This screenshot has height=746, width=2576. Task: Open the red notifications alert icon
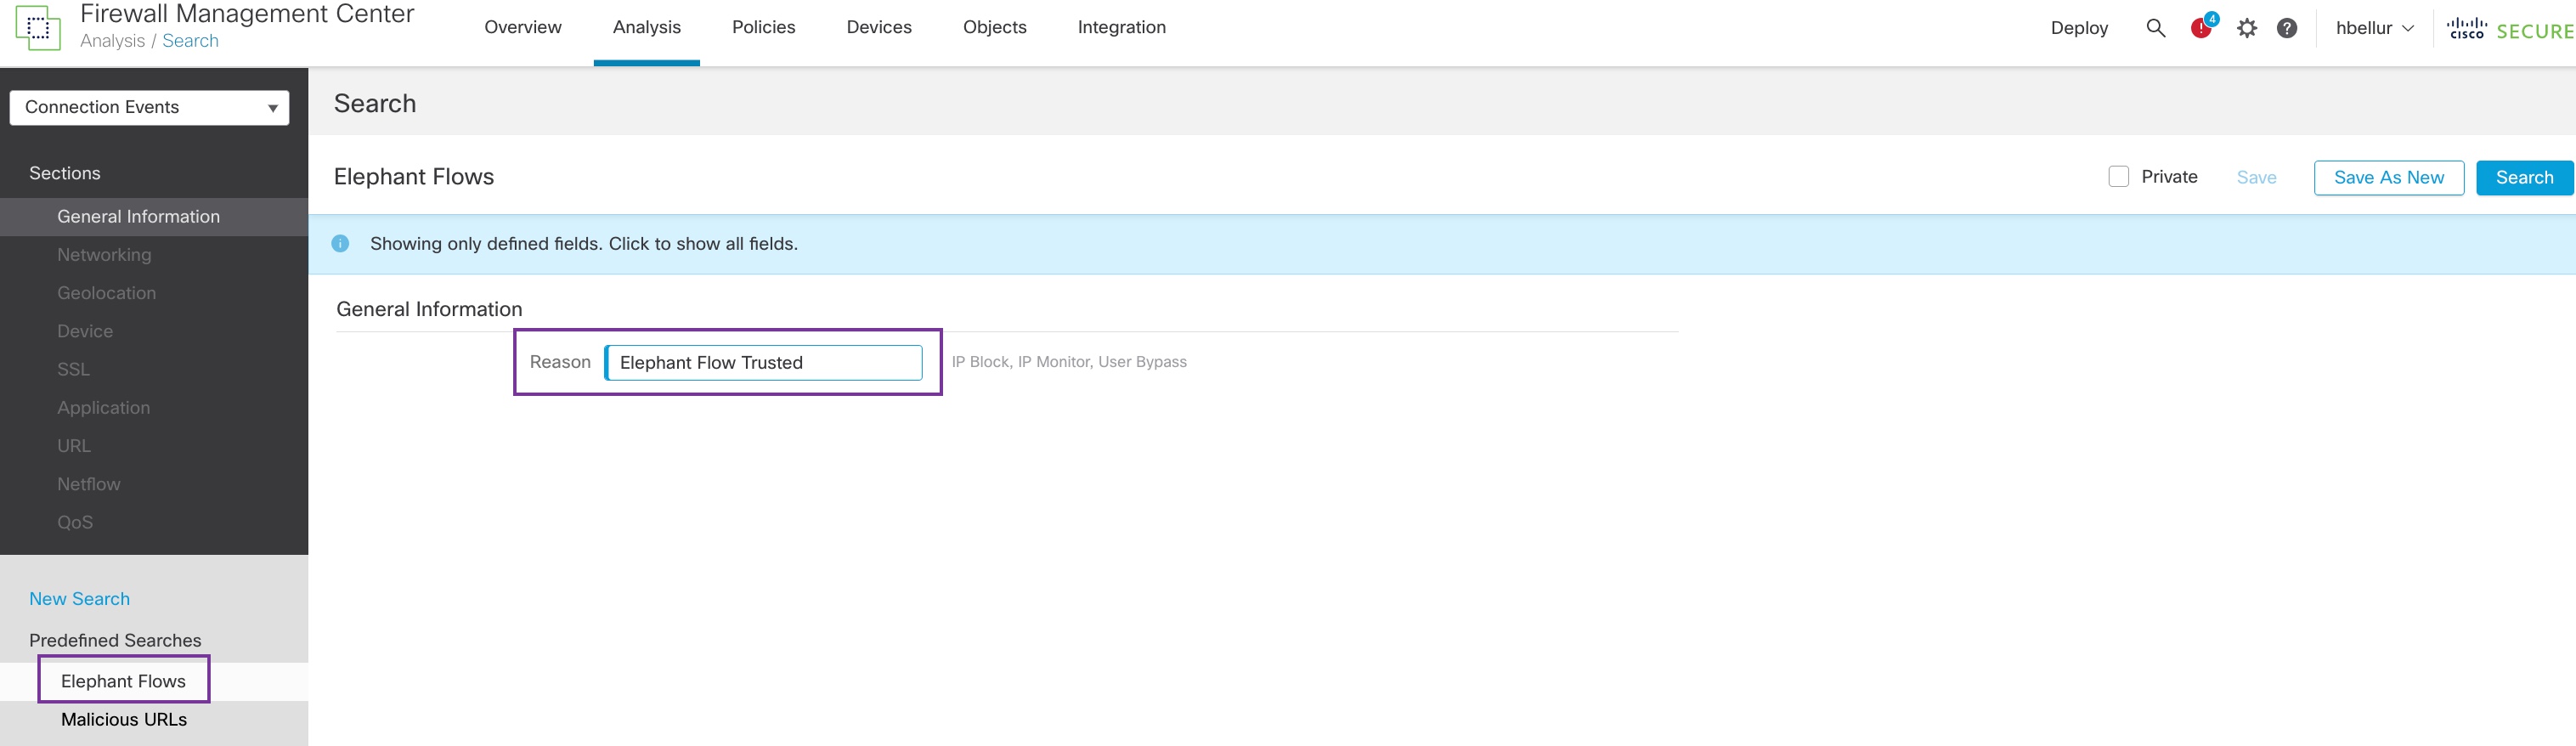pos(2201,28)
